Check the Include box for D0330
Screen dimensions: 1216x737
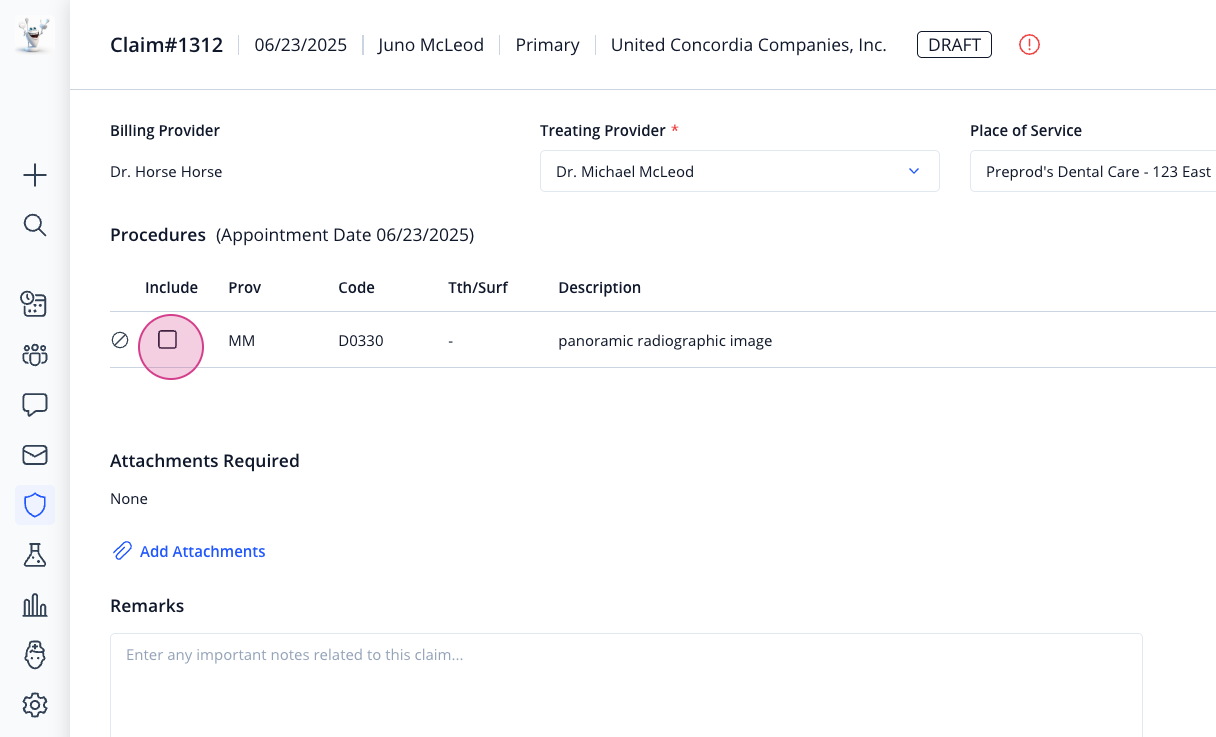tap(168, 340)
